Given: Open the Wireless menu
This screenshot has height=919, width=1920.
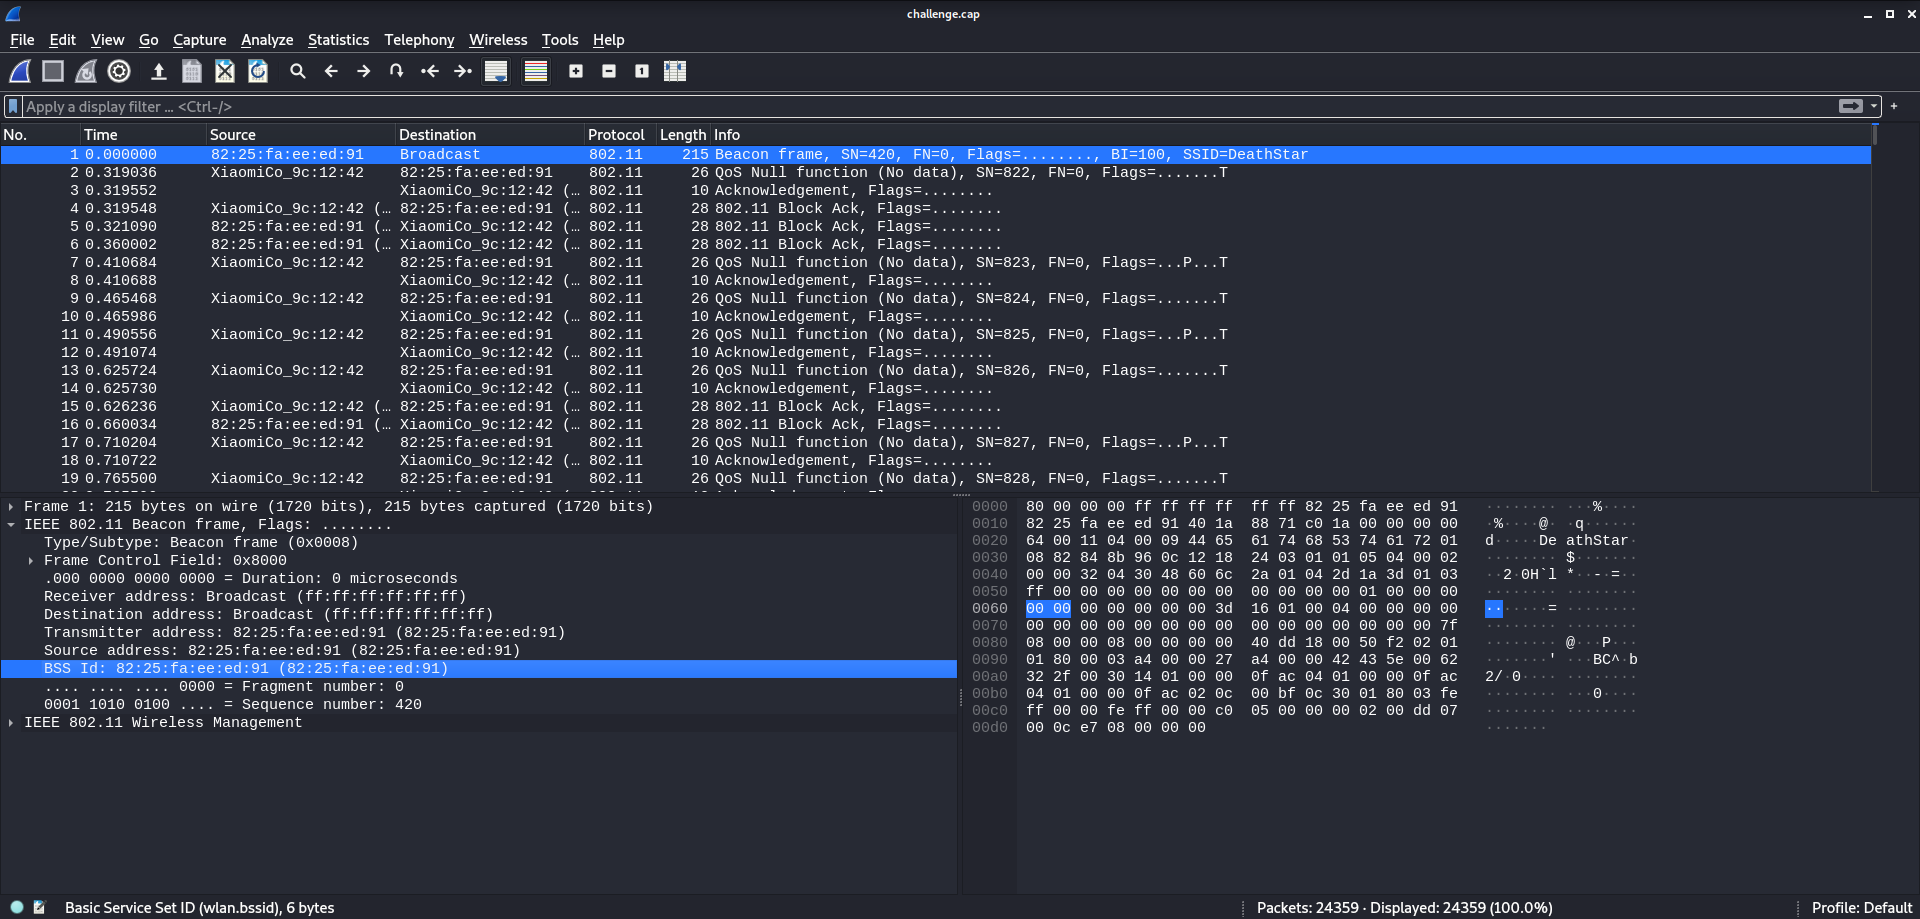Looking at the screenshot, I should point(498,40).
